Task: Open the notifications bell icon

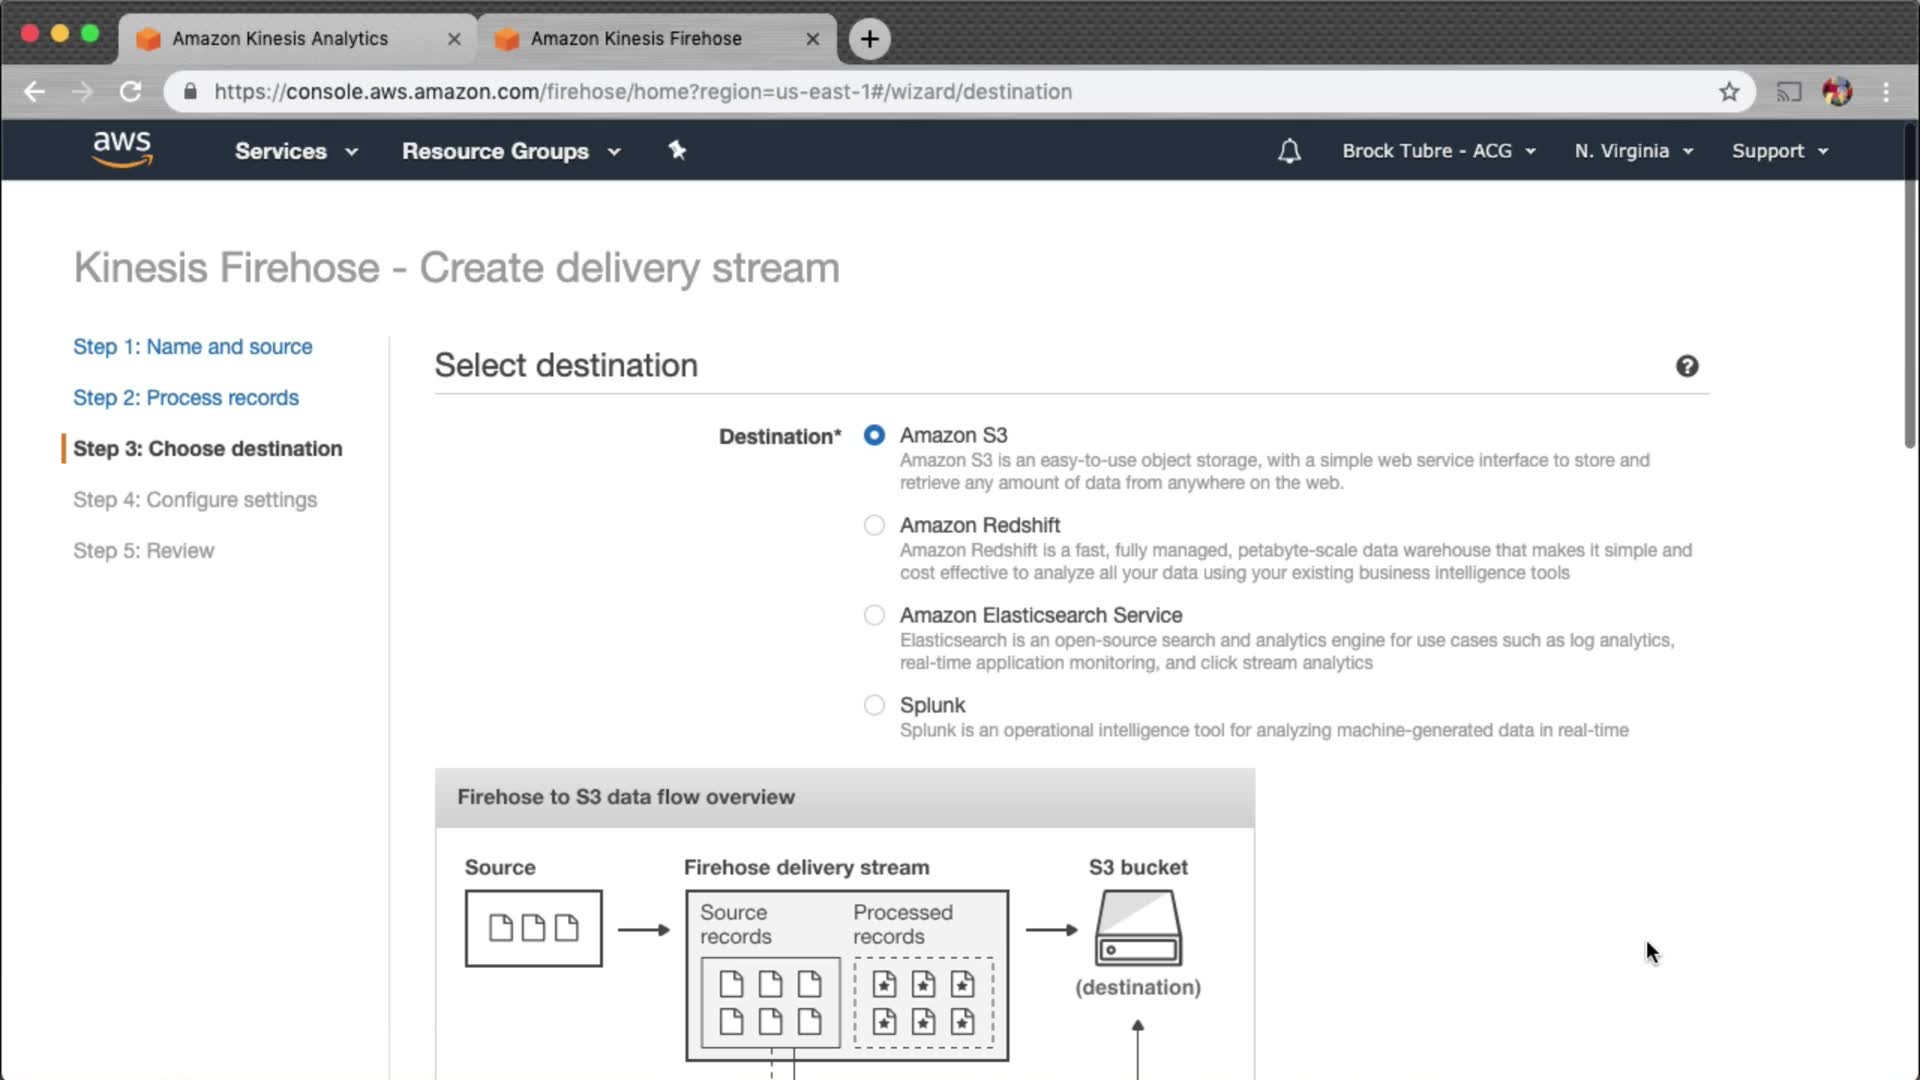Action: pos(1289,151)
